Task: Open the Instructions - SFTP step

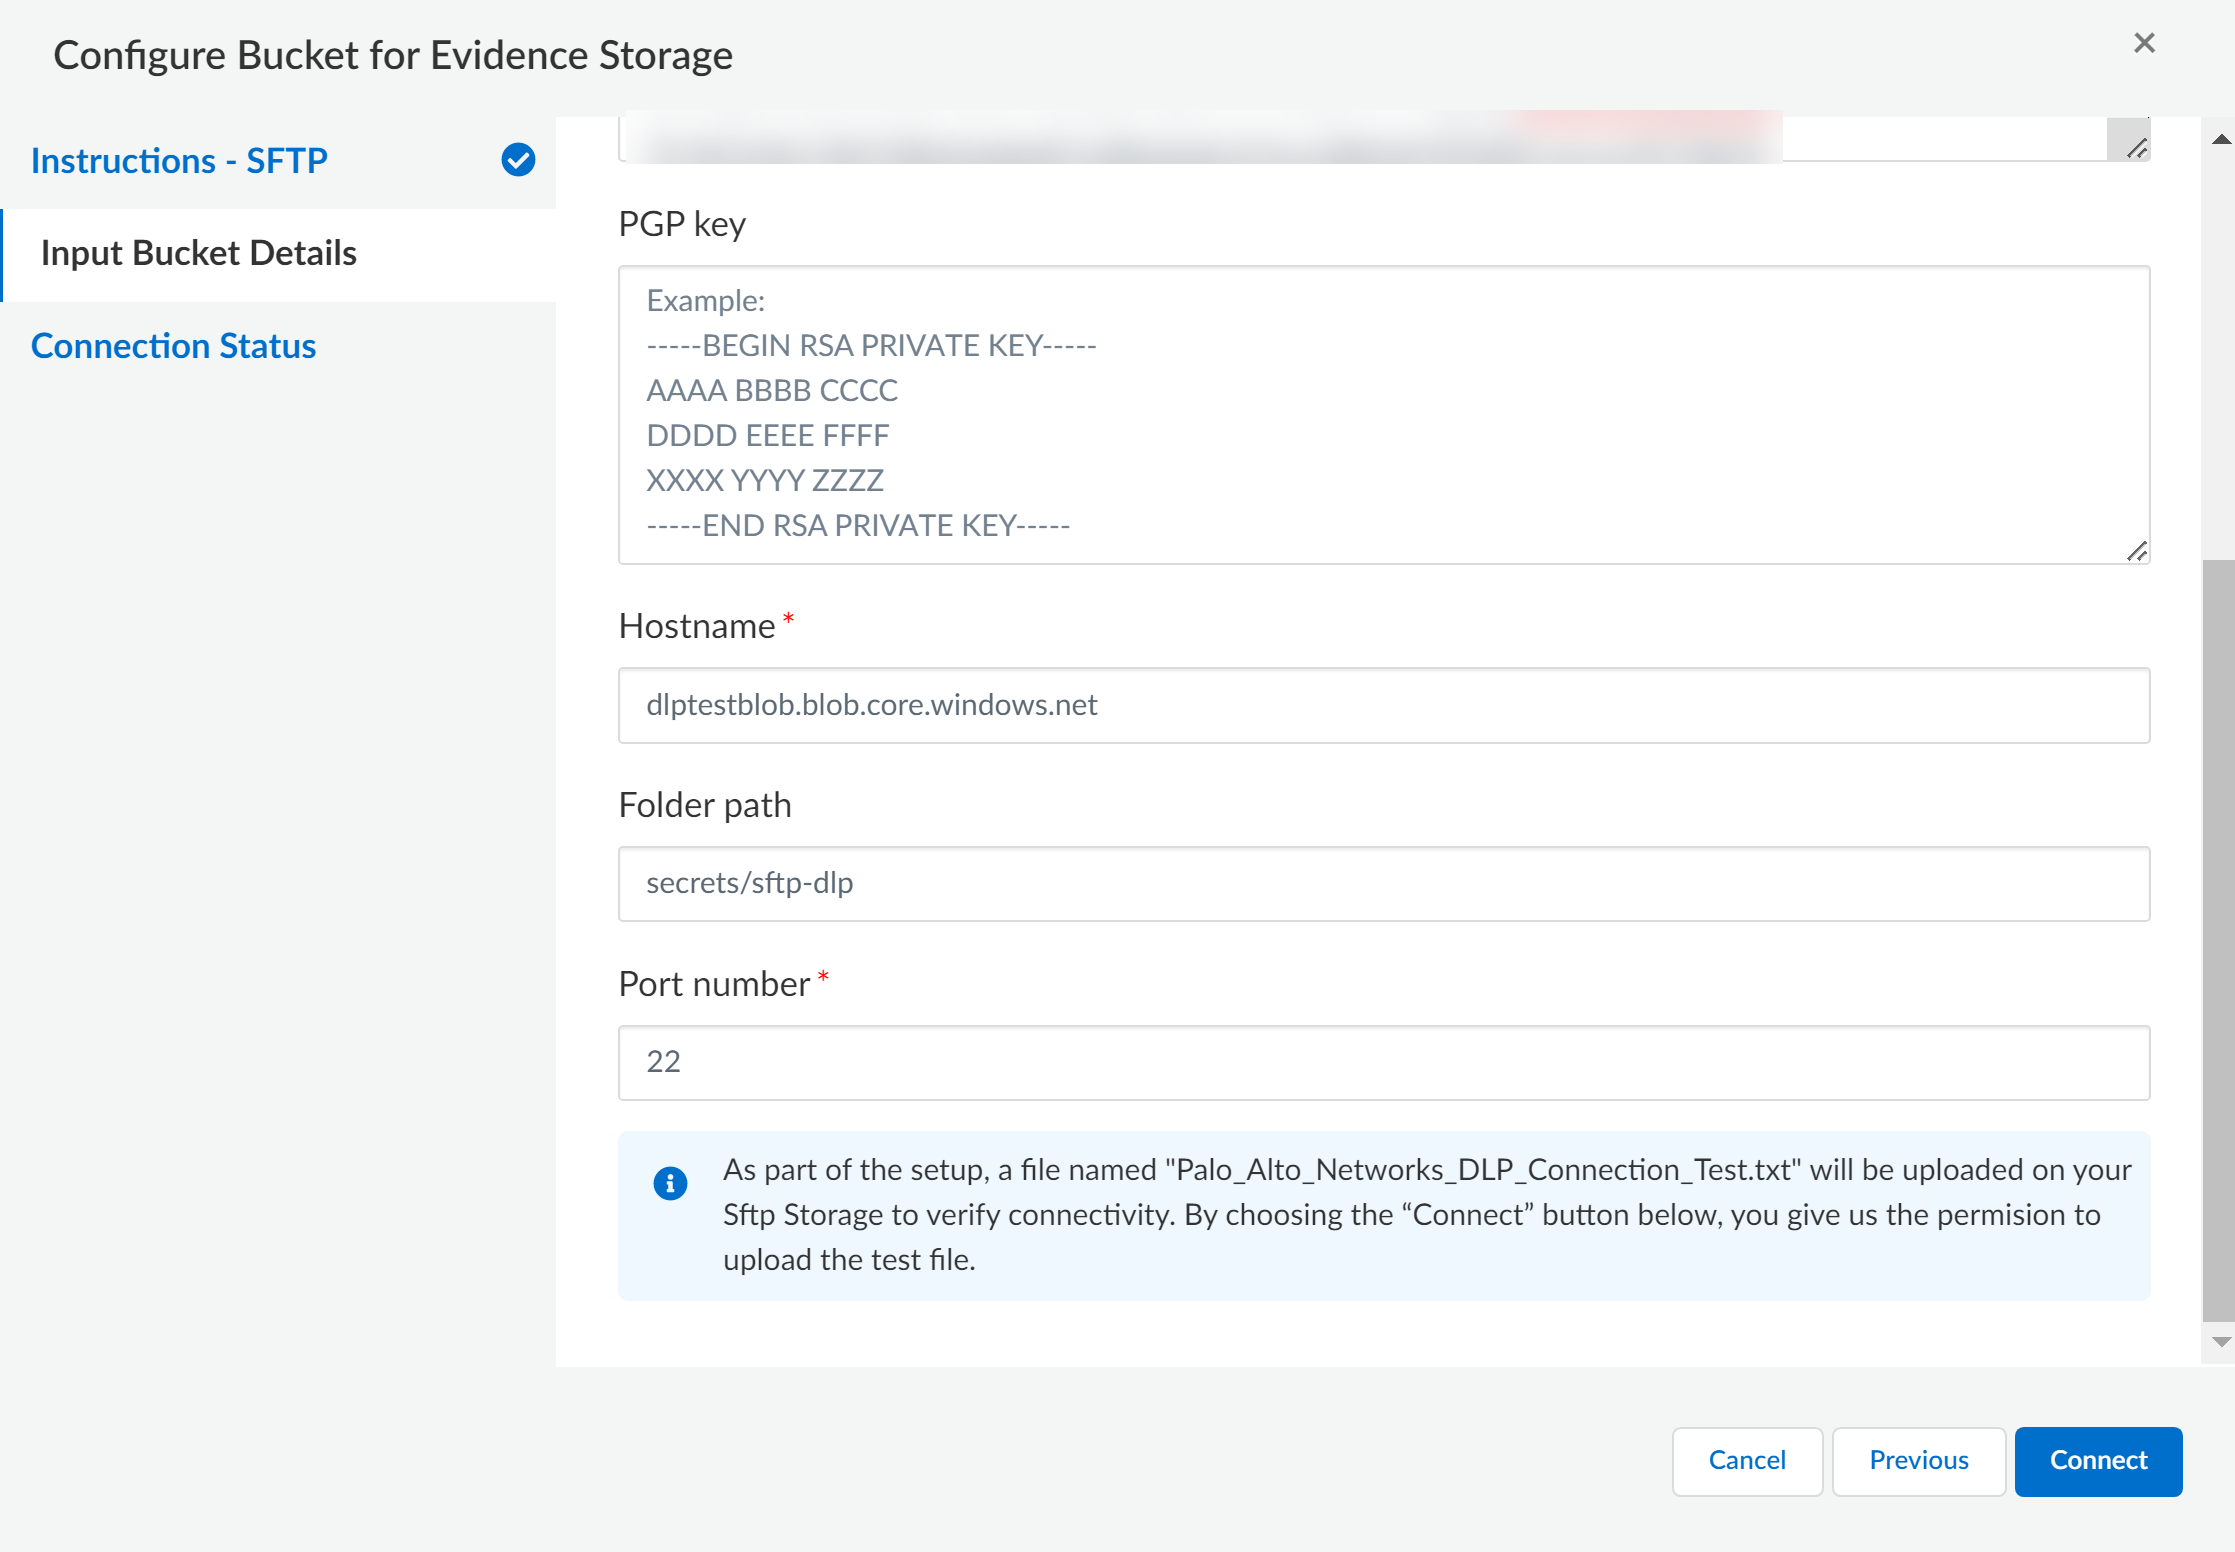Action: (x=179, y=160)
